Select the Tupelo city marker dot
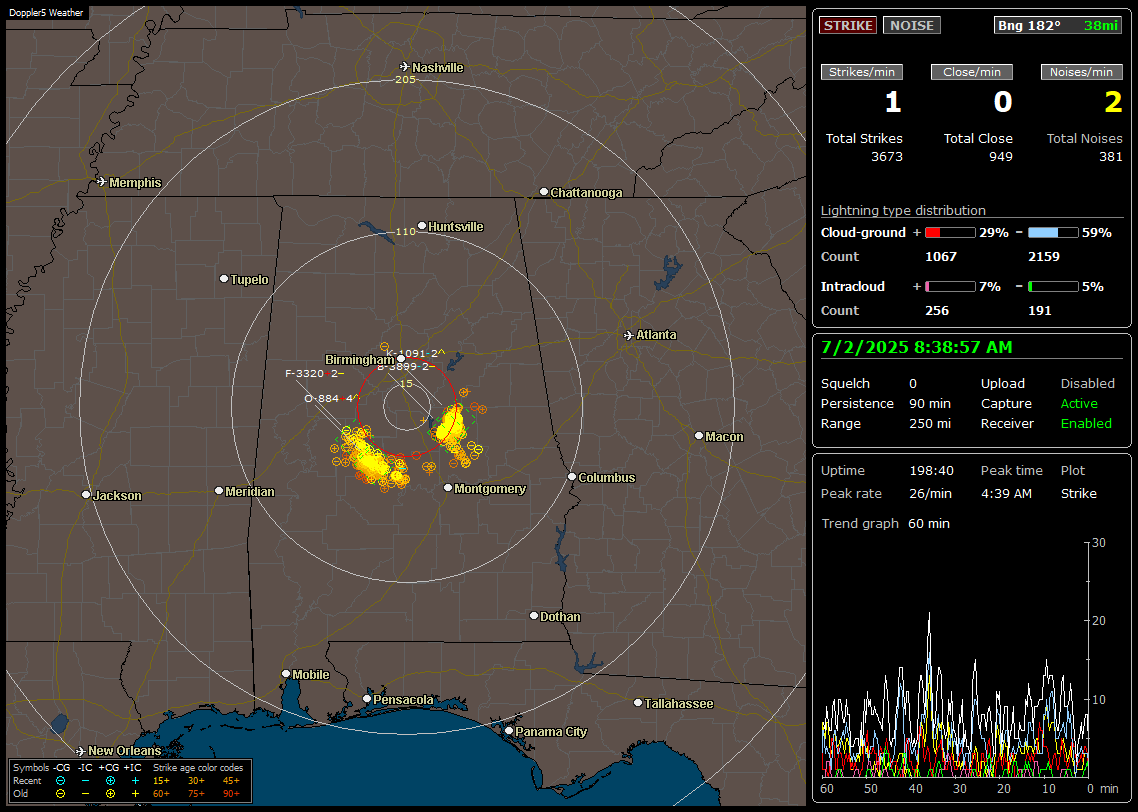The width and height of the screenshot is (1138, 812). pos(224,279)
